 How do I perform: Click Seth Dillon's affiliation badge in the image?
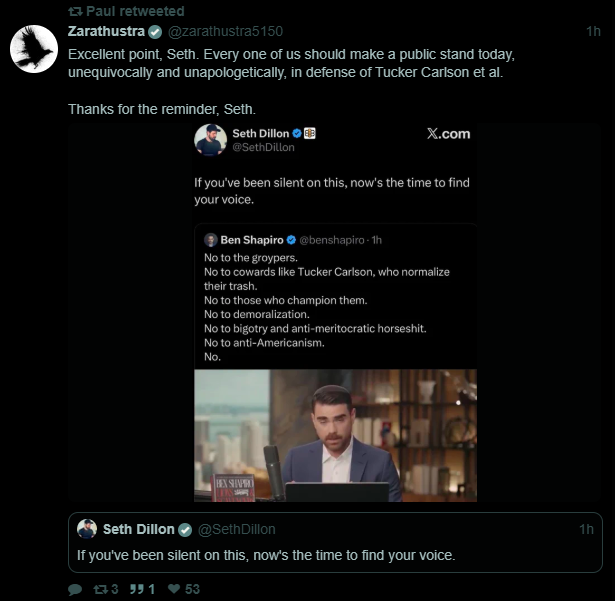(310, 133)
